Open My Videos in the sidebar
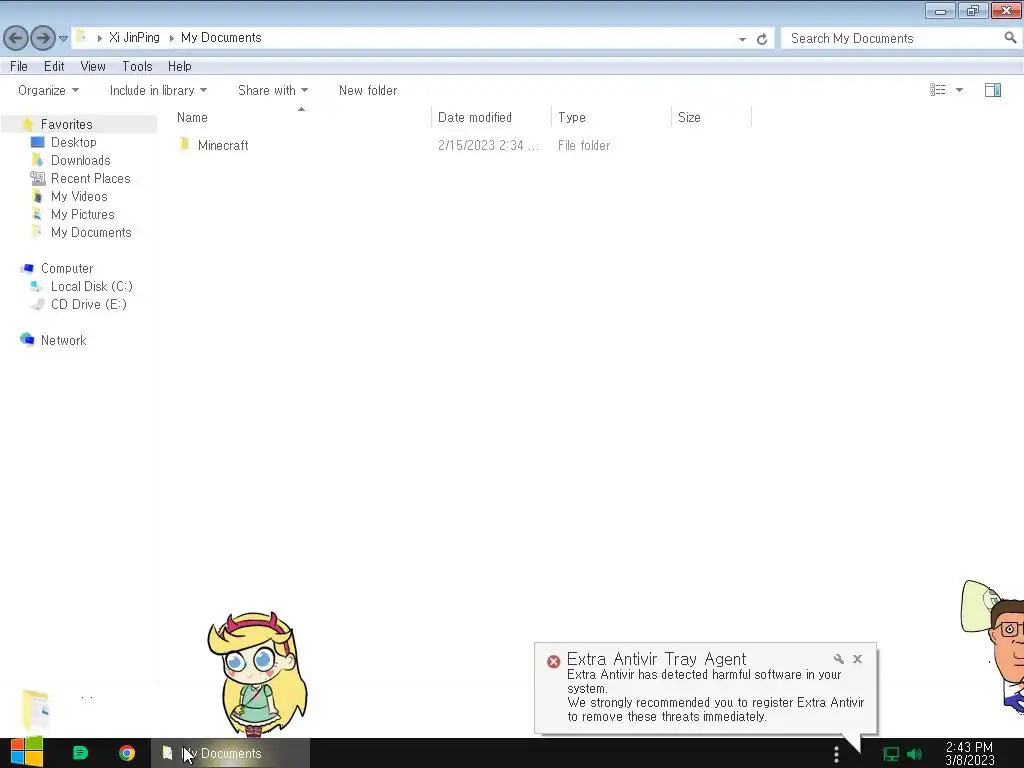This screenshot has width=1024, height=768. [x=79, y=196]
